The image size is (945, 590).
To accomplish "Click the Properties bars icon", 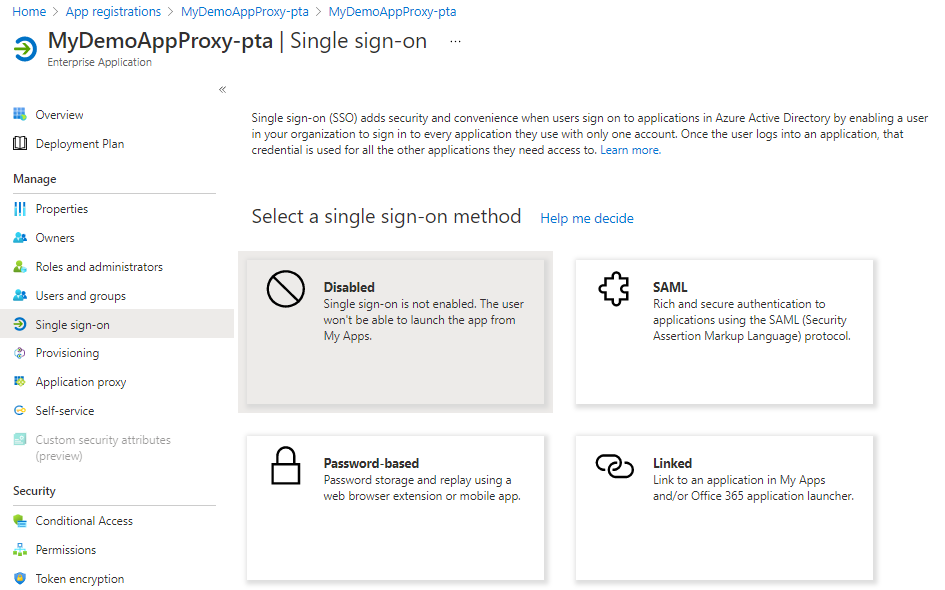I will pyautogui.click(x=19, y=209).
